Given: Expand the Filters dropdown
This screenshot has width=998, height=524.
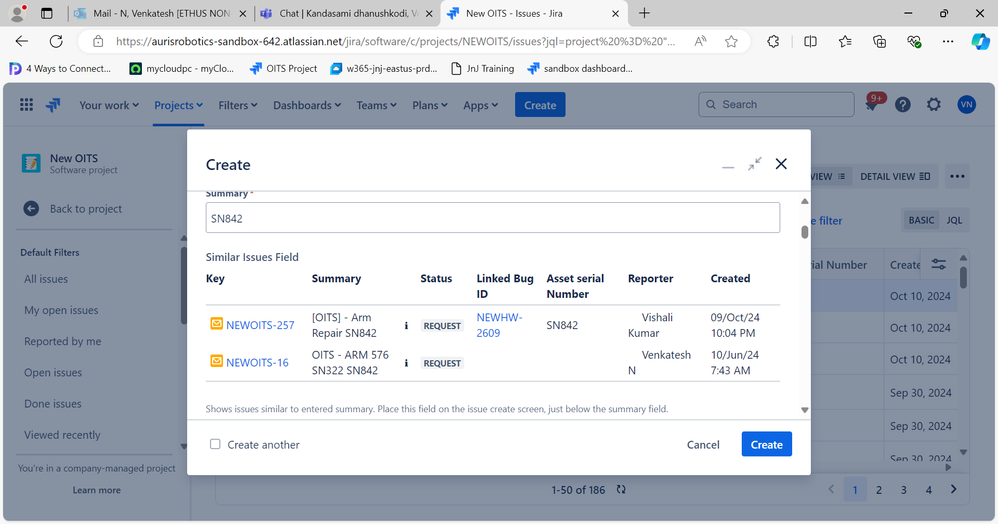Looking at the screenshot, I should (x=237, y=105).
